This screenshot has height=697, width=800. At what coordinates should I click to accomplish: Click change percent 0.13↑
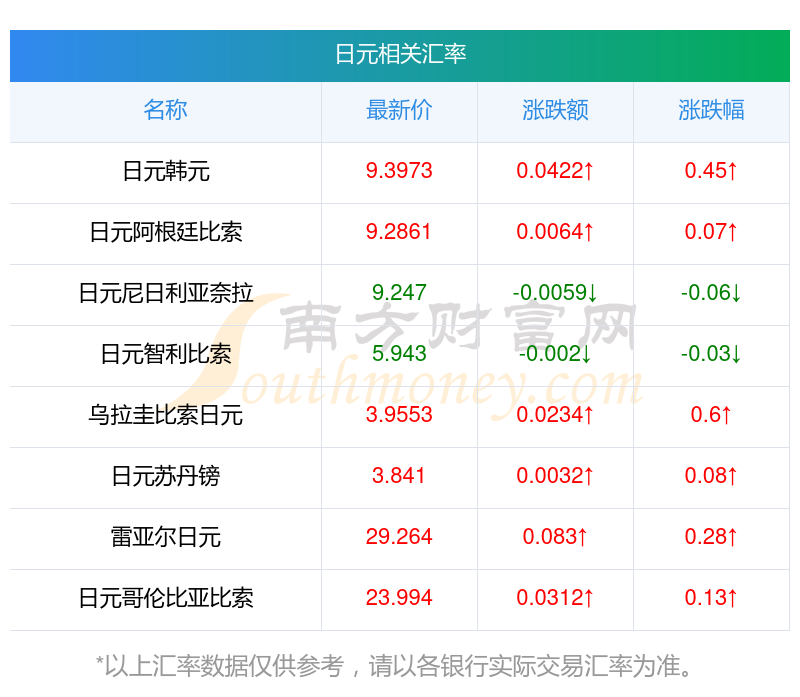[x=711, y=598]
